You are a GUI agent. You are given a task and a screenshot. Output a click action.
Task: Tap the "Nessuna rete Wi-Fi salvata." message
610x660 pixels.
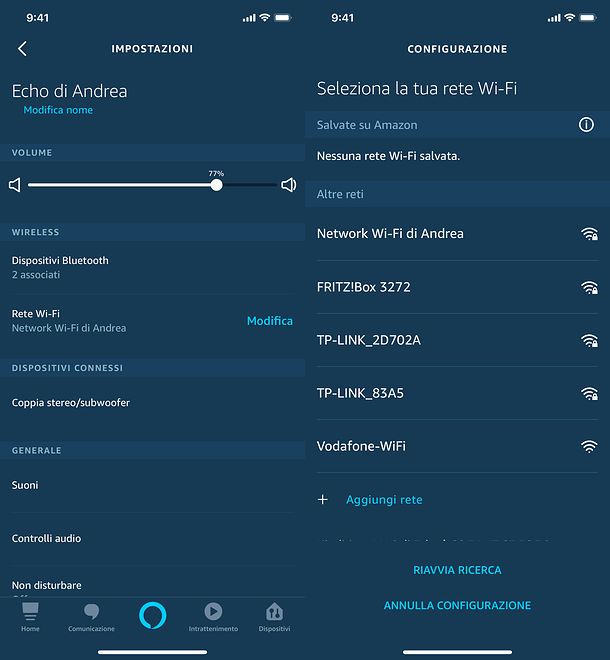(388, 156)
